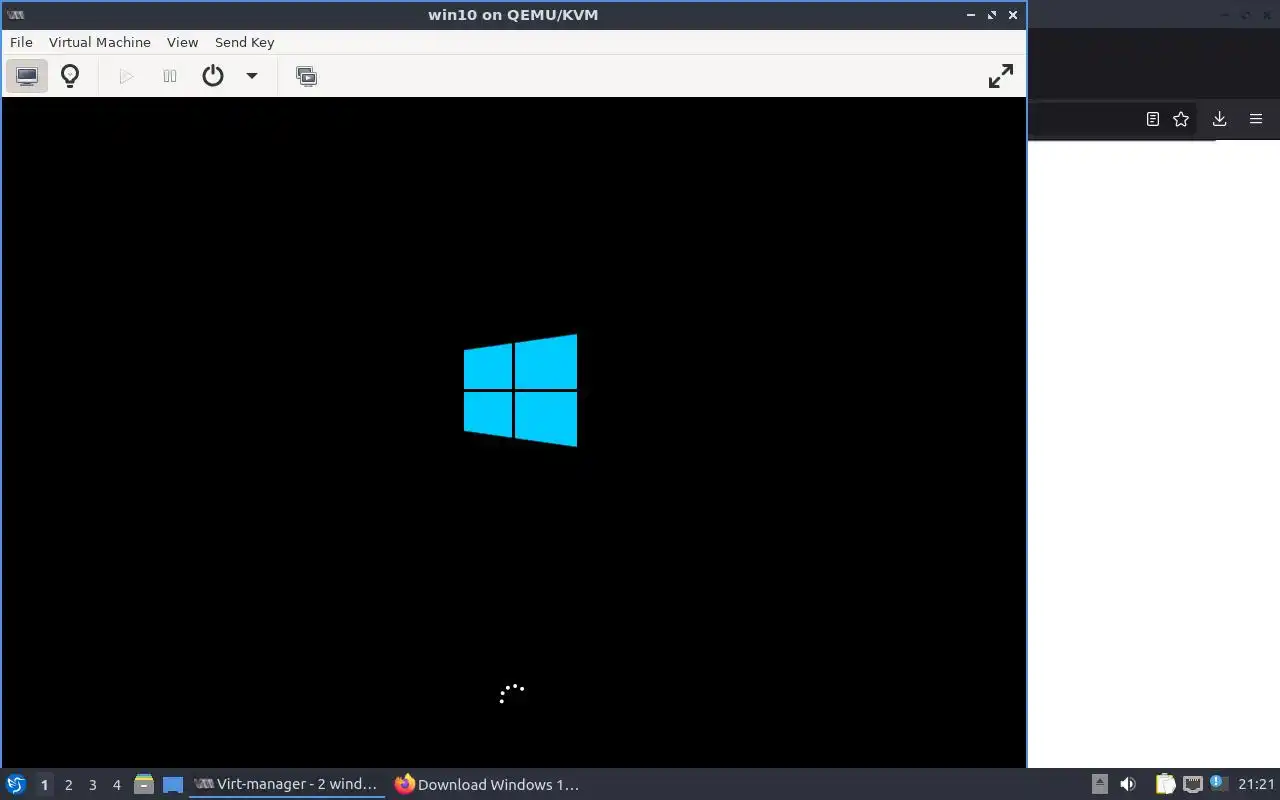This screenshot has height=800, width=1280.
Task: Shut down the virtual machine power icon
Action: [x=213, y=76]
